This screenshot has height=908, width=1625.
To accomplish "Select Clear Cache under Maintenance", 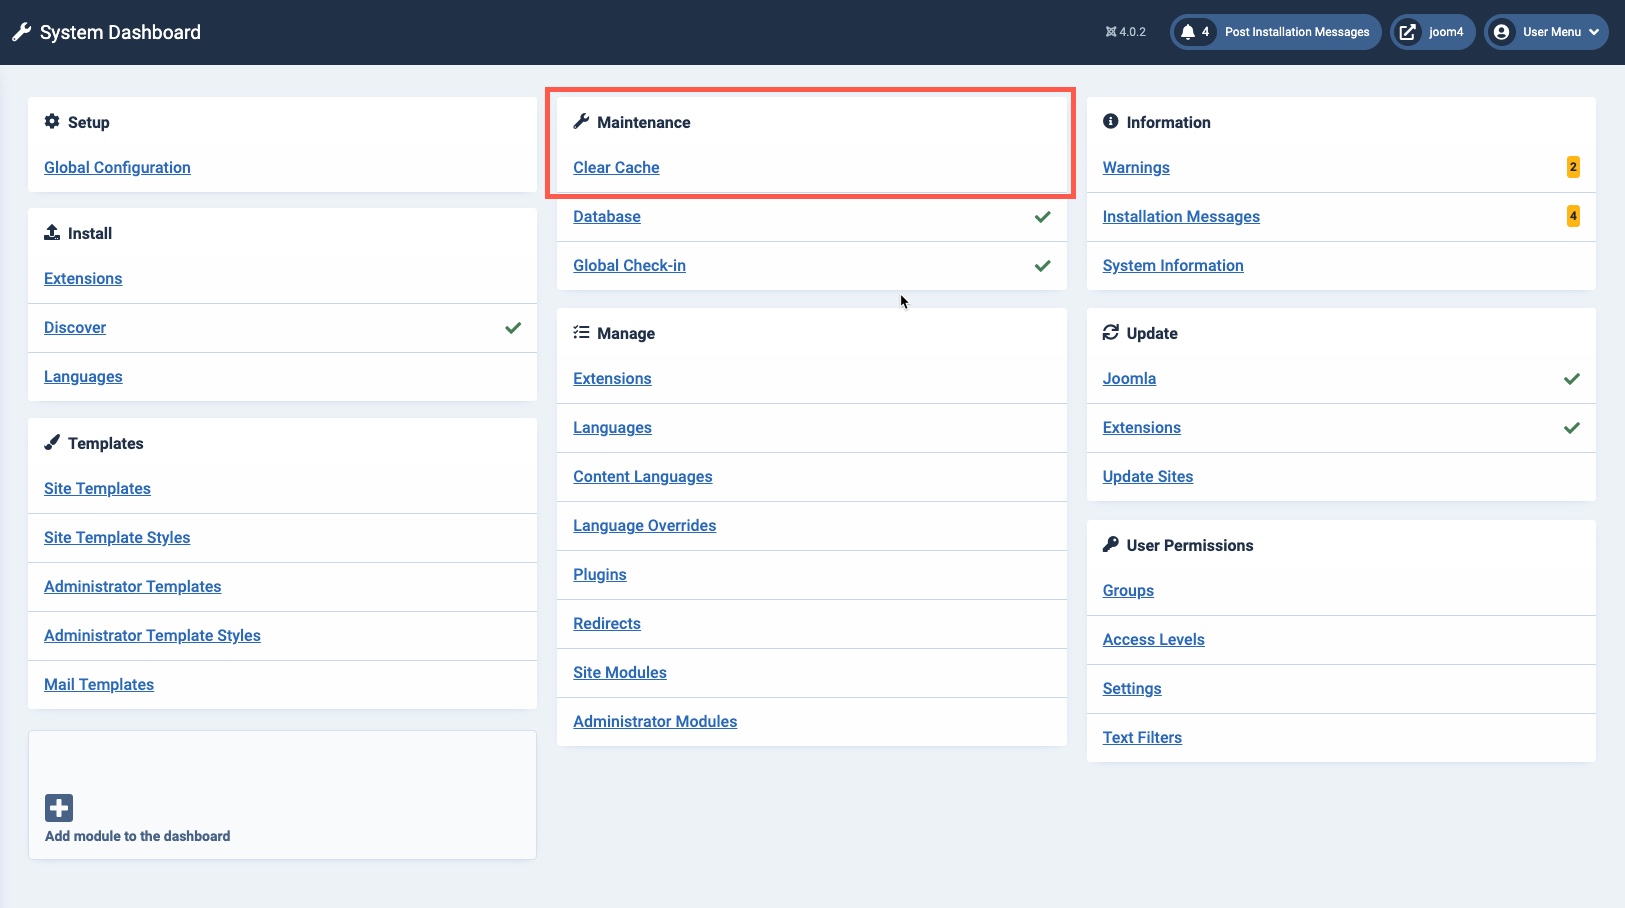I will [616, 168].
